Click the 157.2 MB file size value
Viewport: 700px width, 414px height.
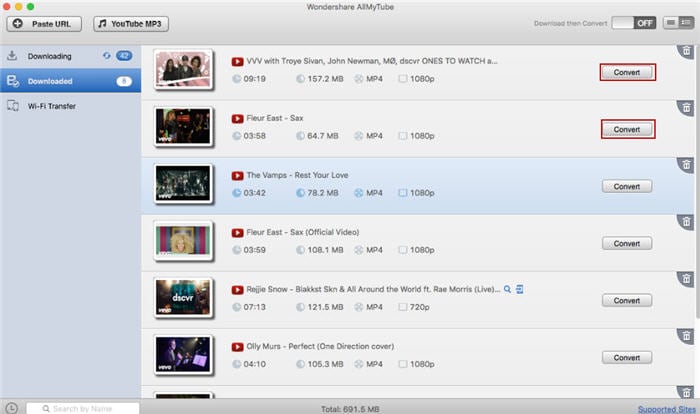[x=325, y=79]
